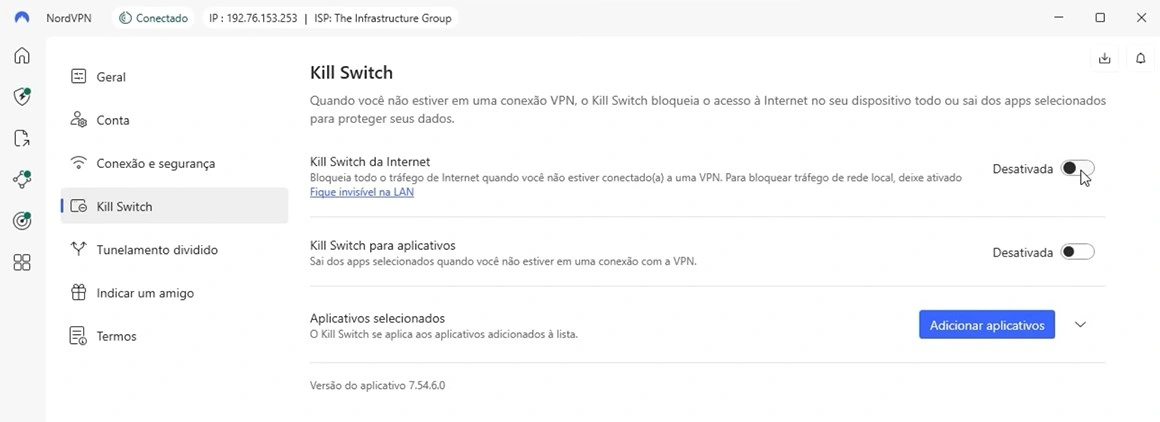
Task: Click the Kill Switch sidebar icon
Action: coord(78,207)
